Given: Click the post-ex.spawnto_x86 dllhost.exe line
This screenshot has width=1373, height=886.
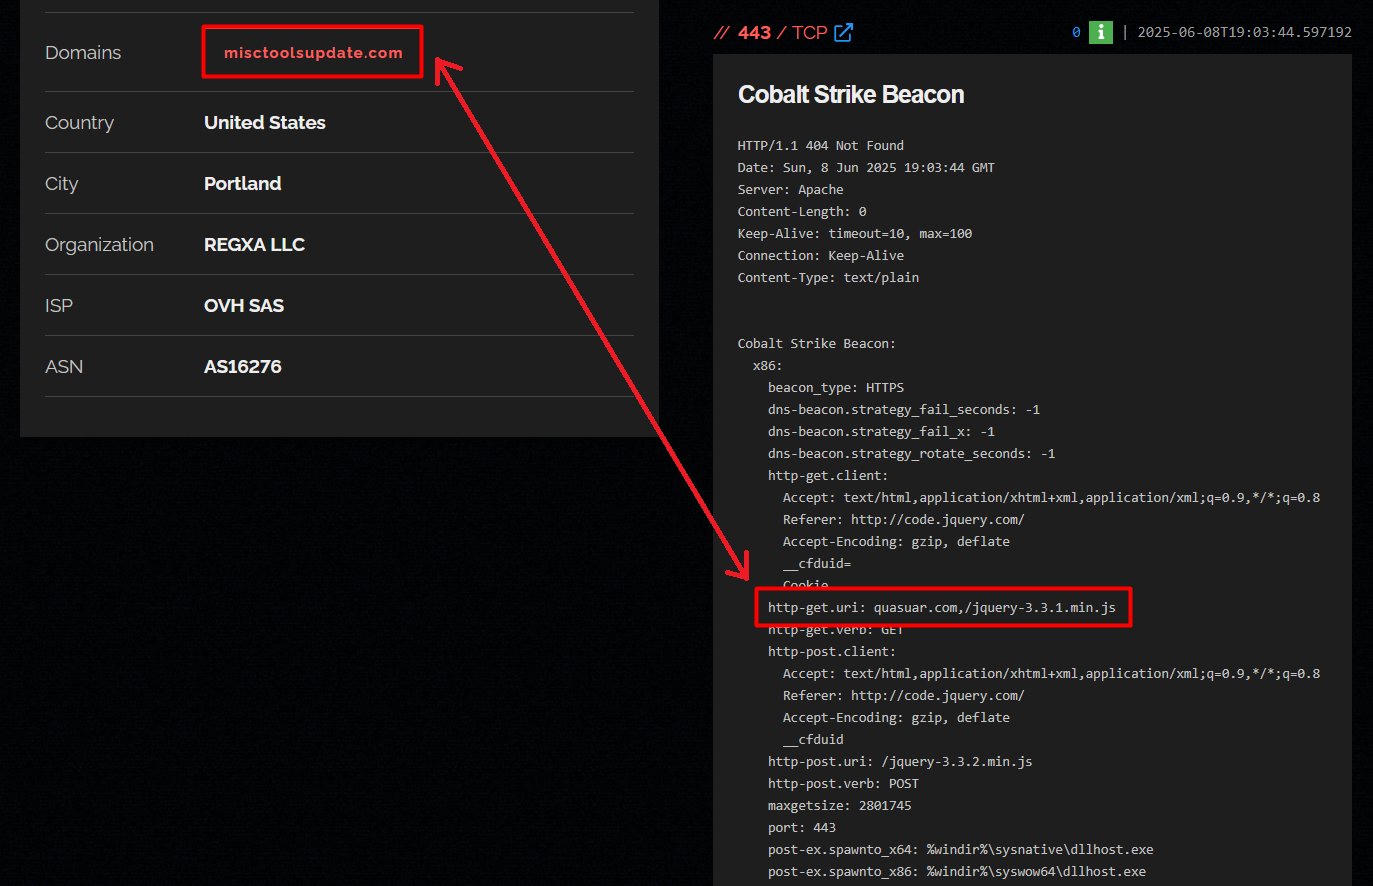Looking at the screenshot, I should (x=957, y=872).
